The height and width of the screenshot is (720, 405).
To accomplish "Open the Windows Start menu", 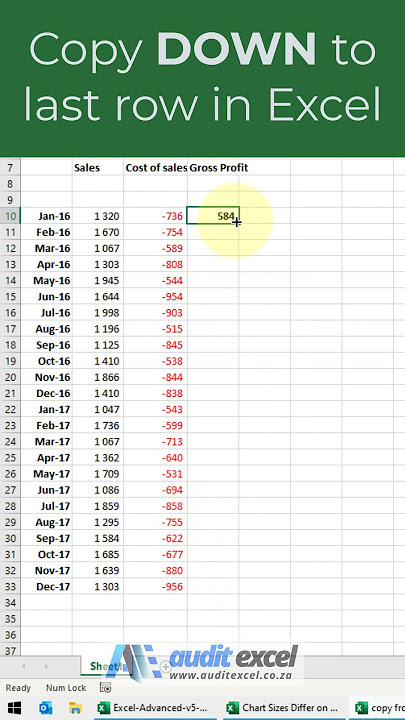I will (14, 708).
